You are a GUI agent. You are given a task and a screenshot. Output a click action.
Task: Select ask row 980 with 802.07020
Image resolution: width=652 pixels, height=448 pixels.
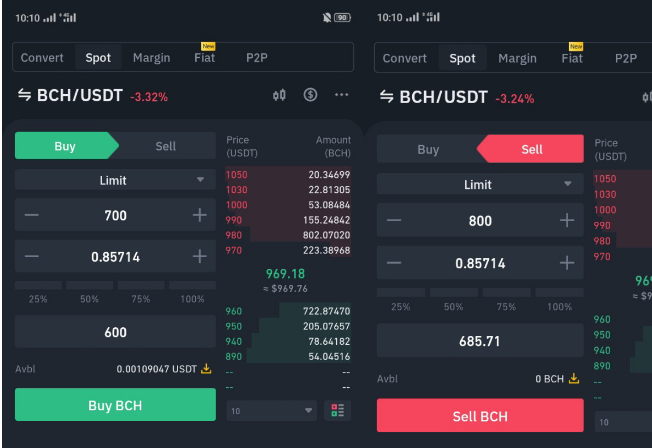288,235
